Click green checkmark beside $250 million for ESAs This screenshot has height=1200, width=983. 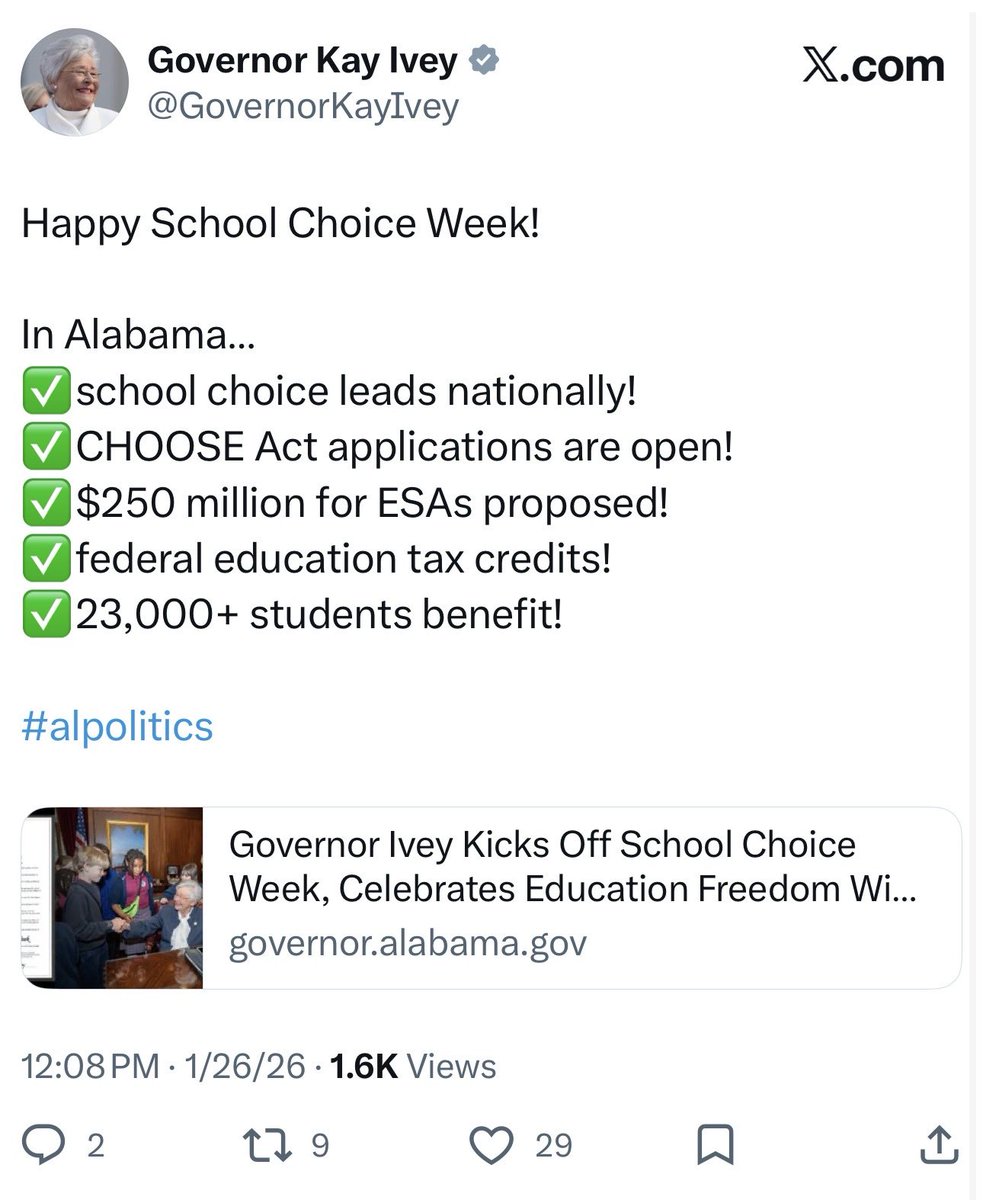(46, 503)
